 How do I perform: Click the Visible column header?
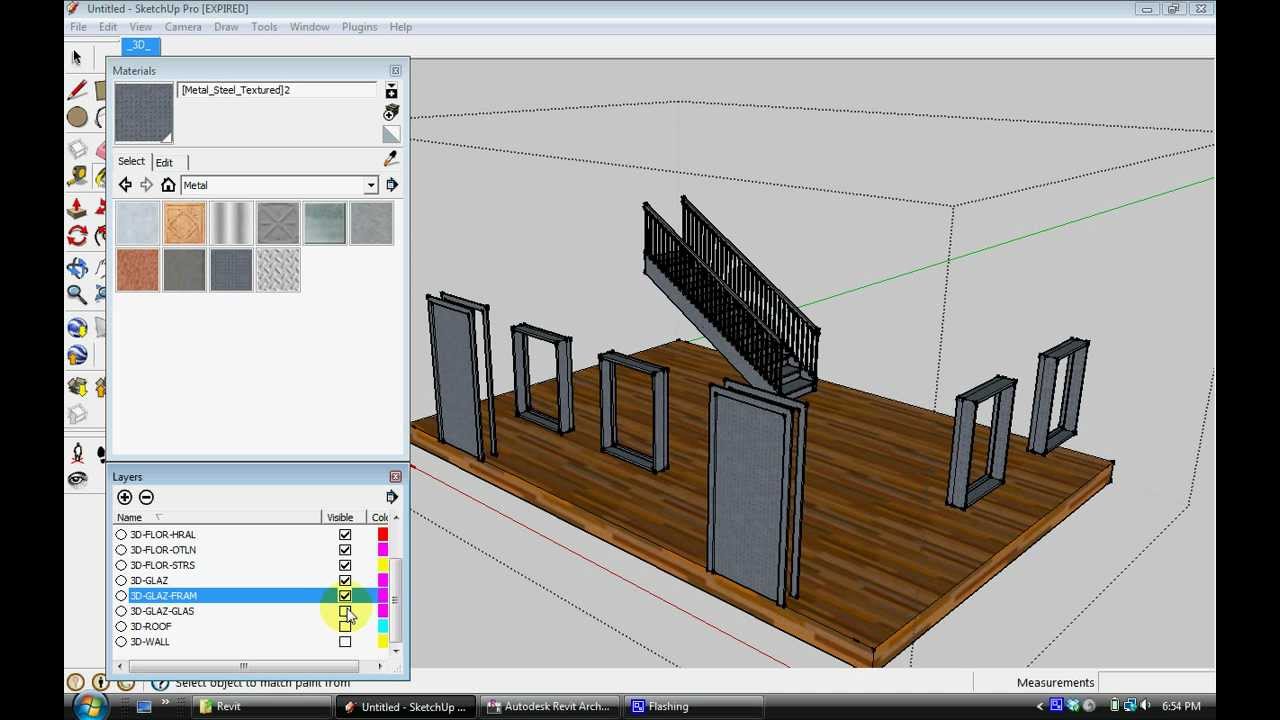coord(340,517)
